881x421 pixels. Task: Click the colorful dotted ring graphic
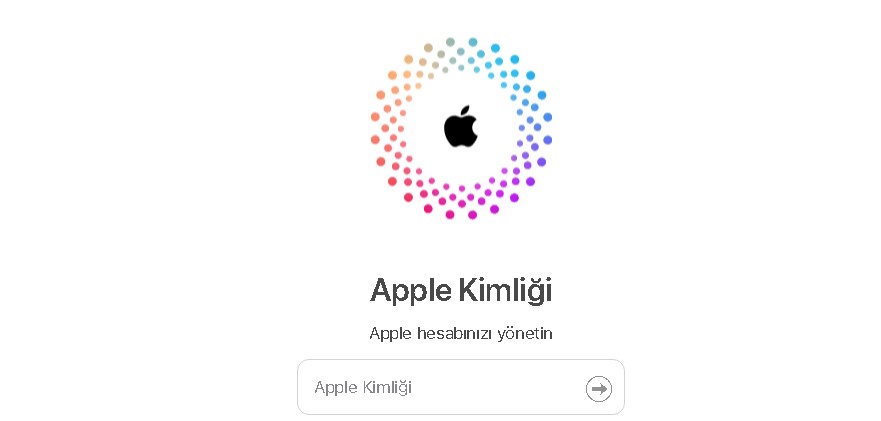[x=461, y=128]
